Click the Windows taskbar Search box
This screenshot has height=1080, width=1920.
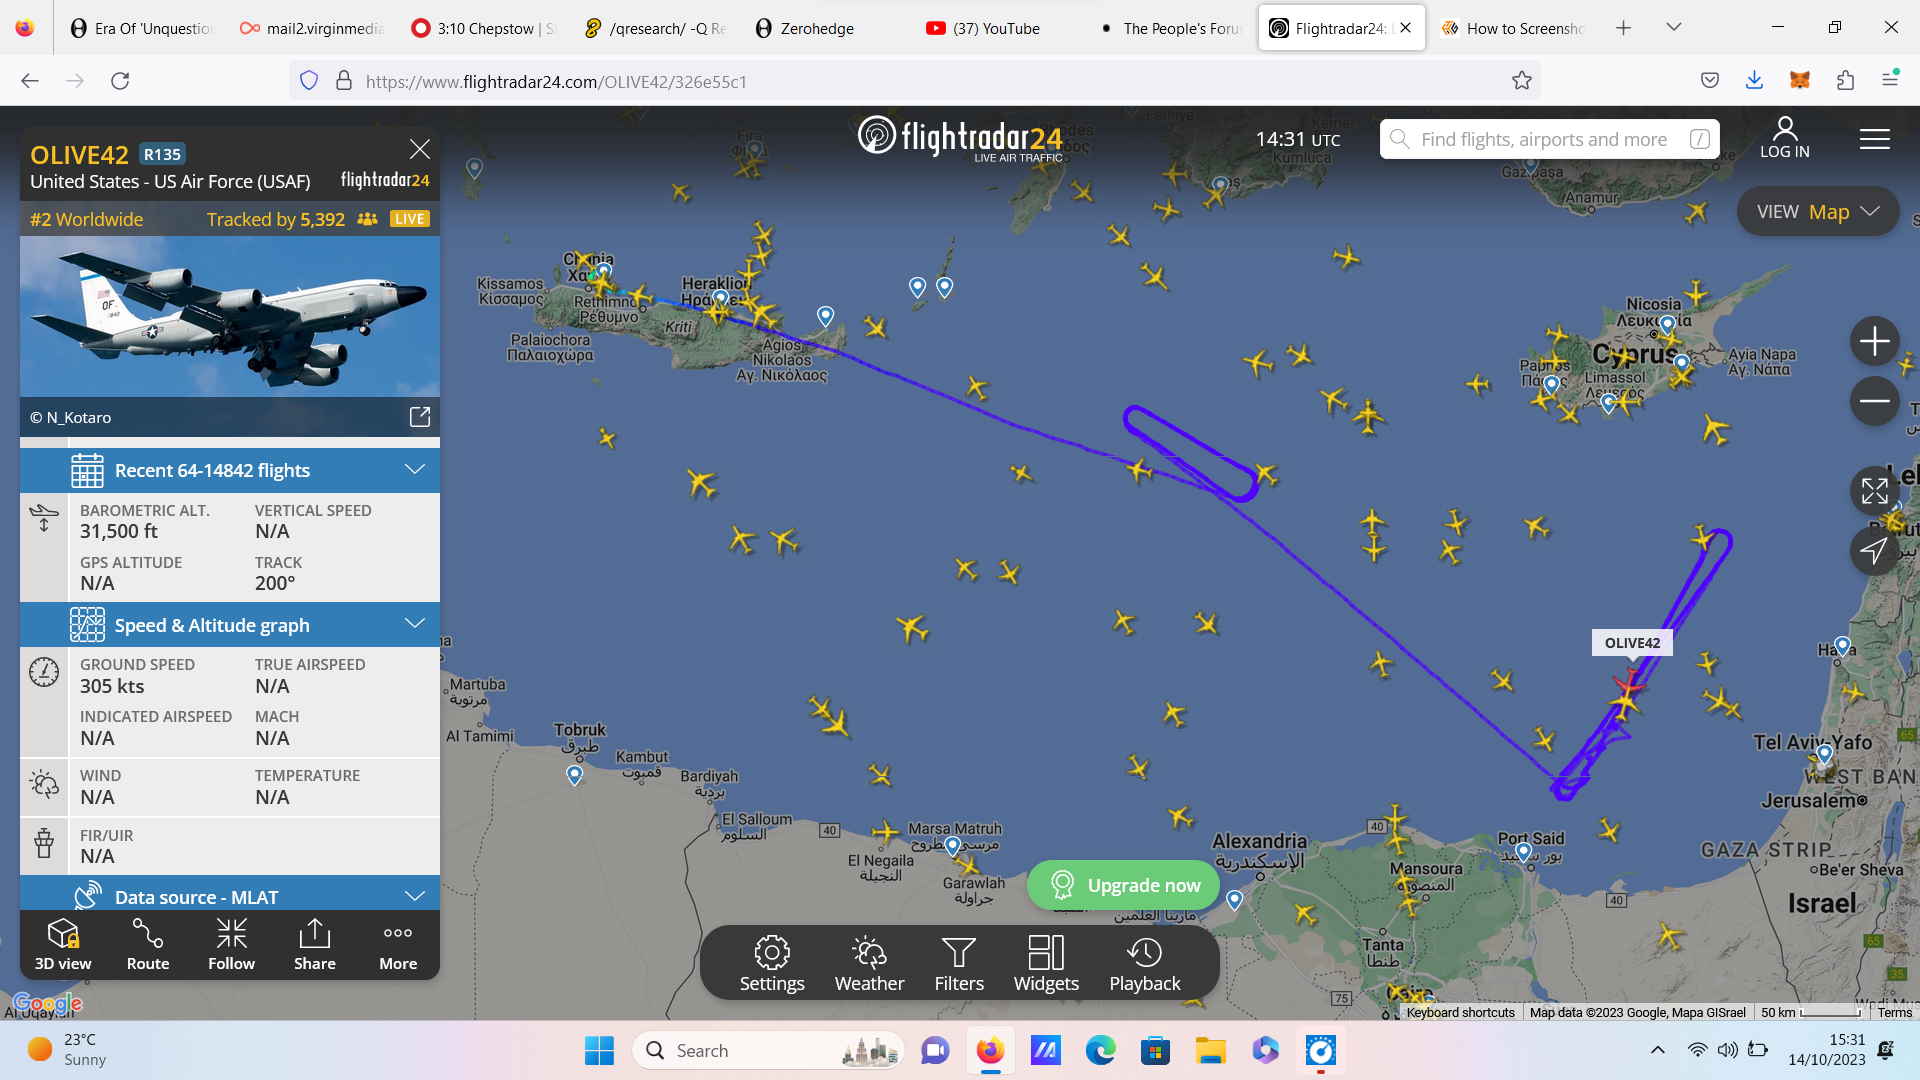768,1050
